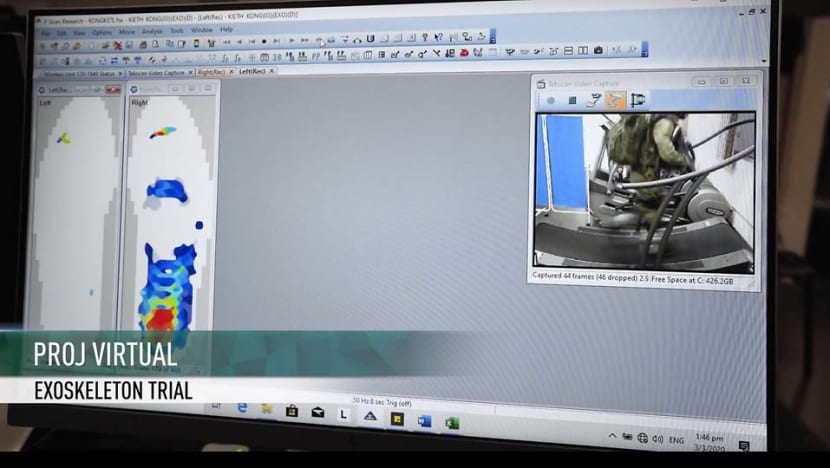Click the record button in Tekscan Video Capture

pos(550,100)
